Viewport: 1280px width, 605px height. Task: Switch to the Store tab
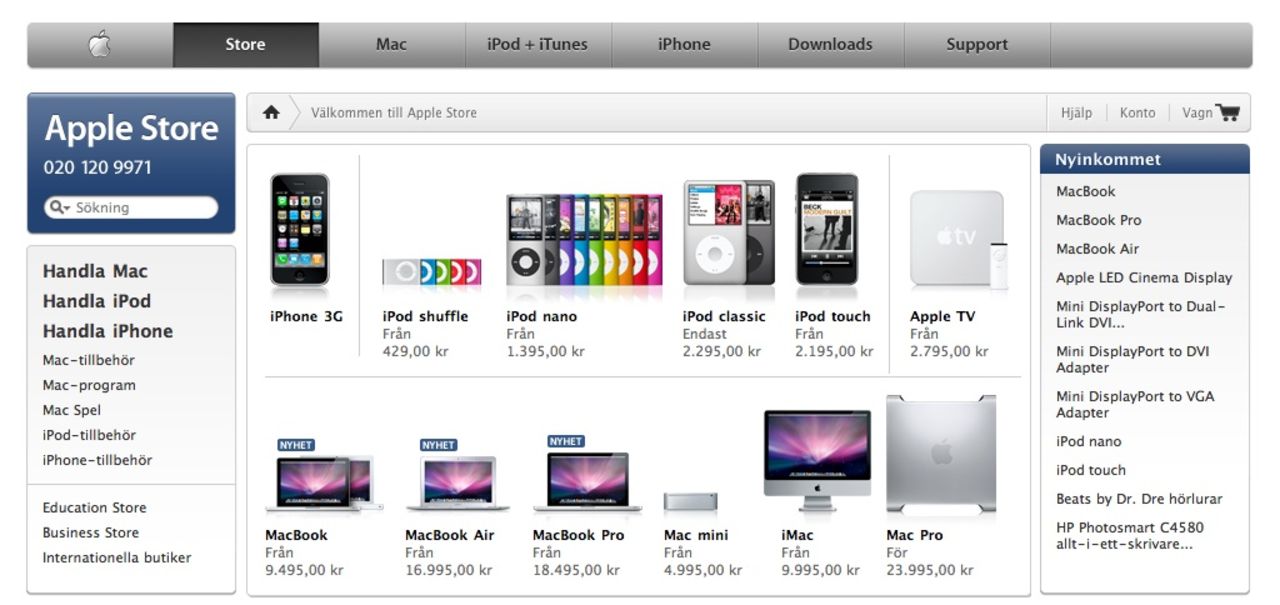[244, 44]
